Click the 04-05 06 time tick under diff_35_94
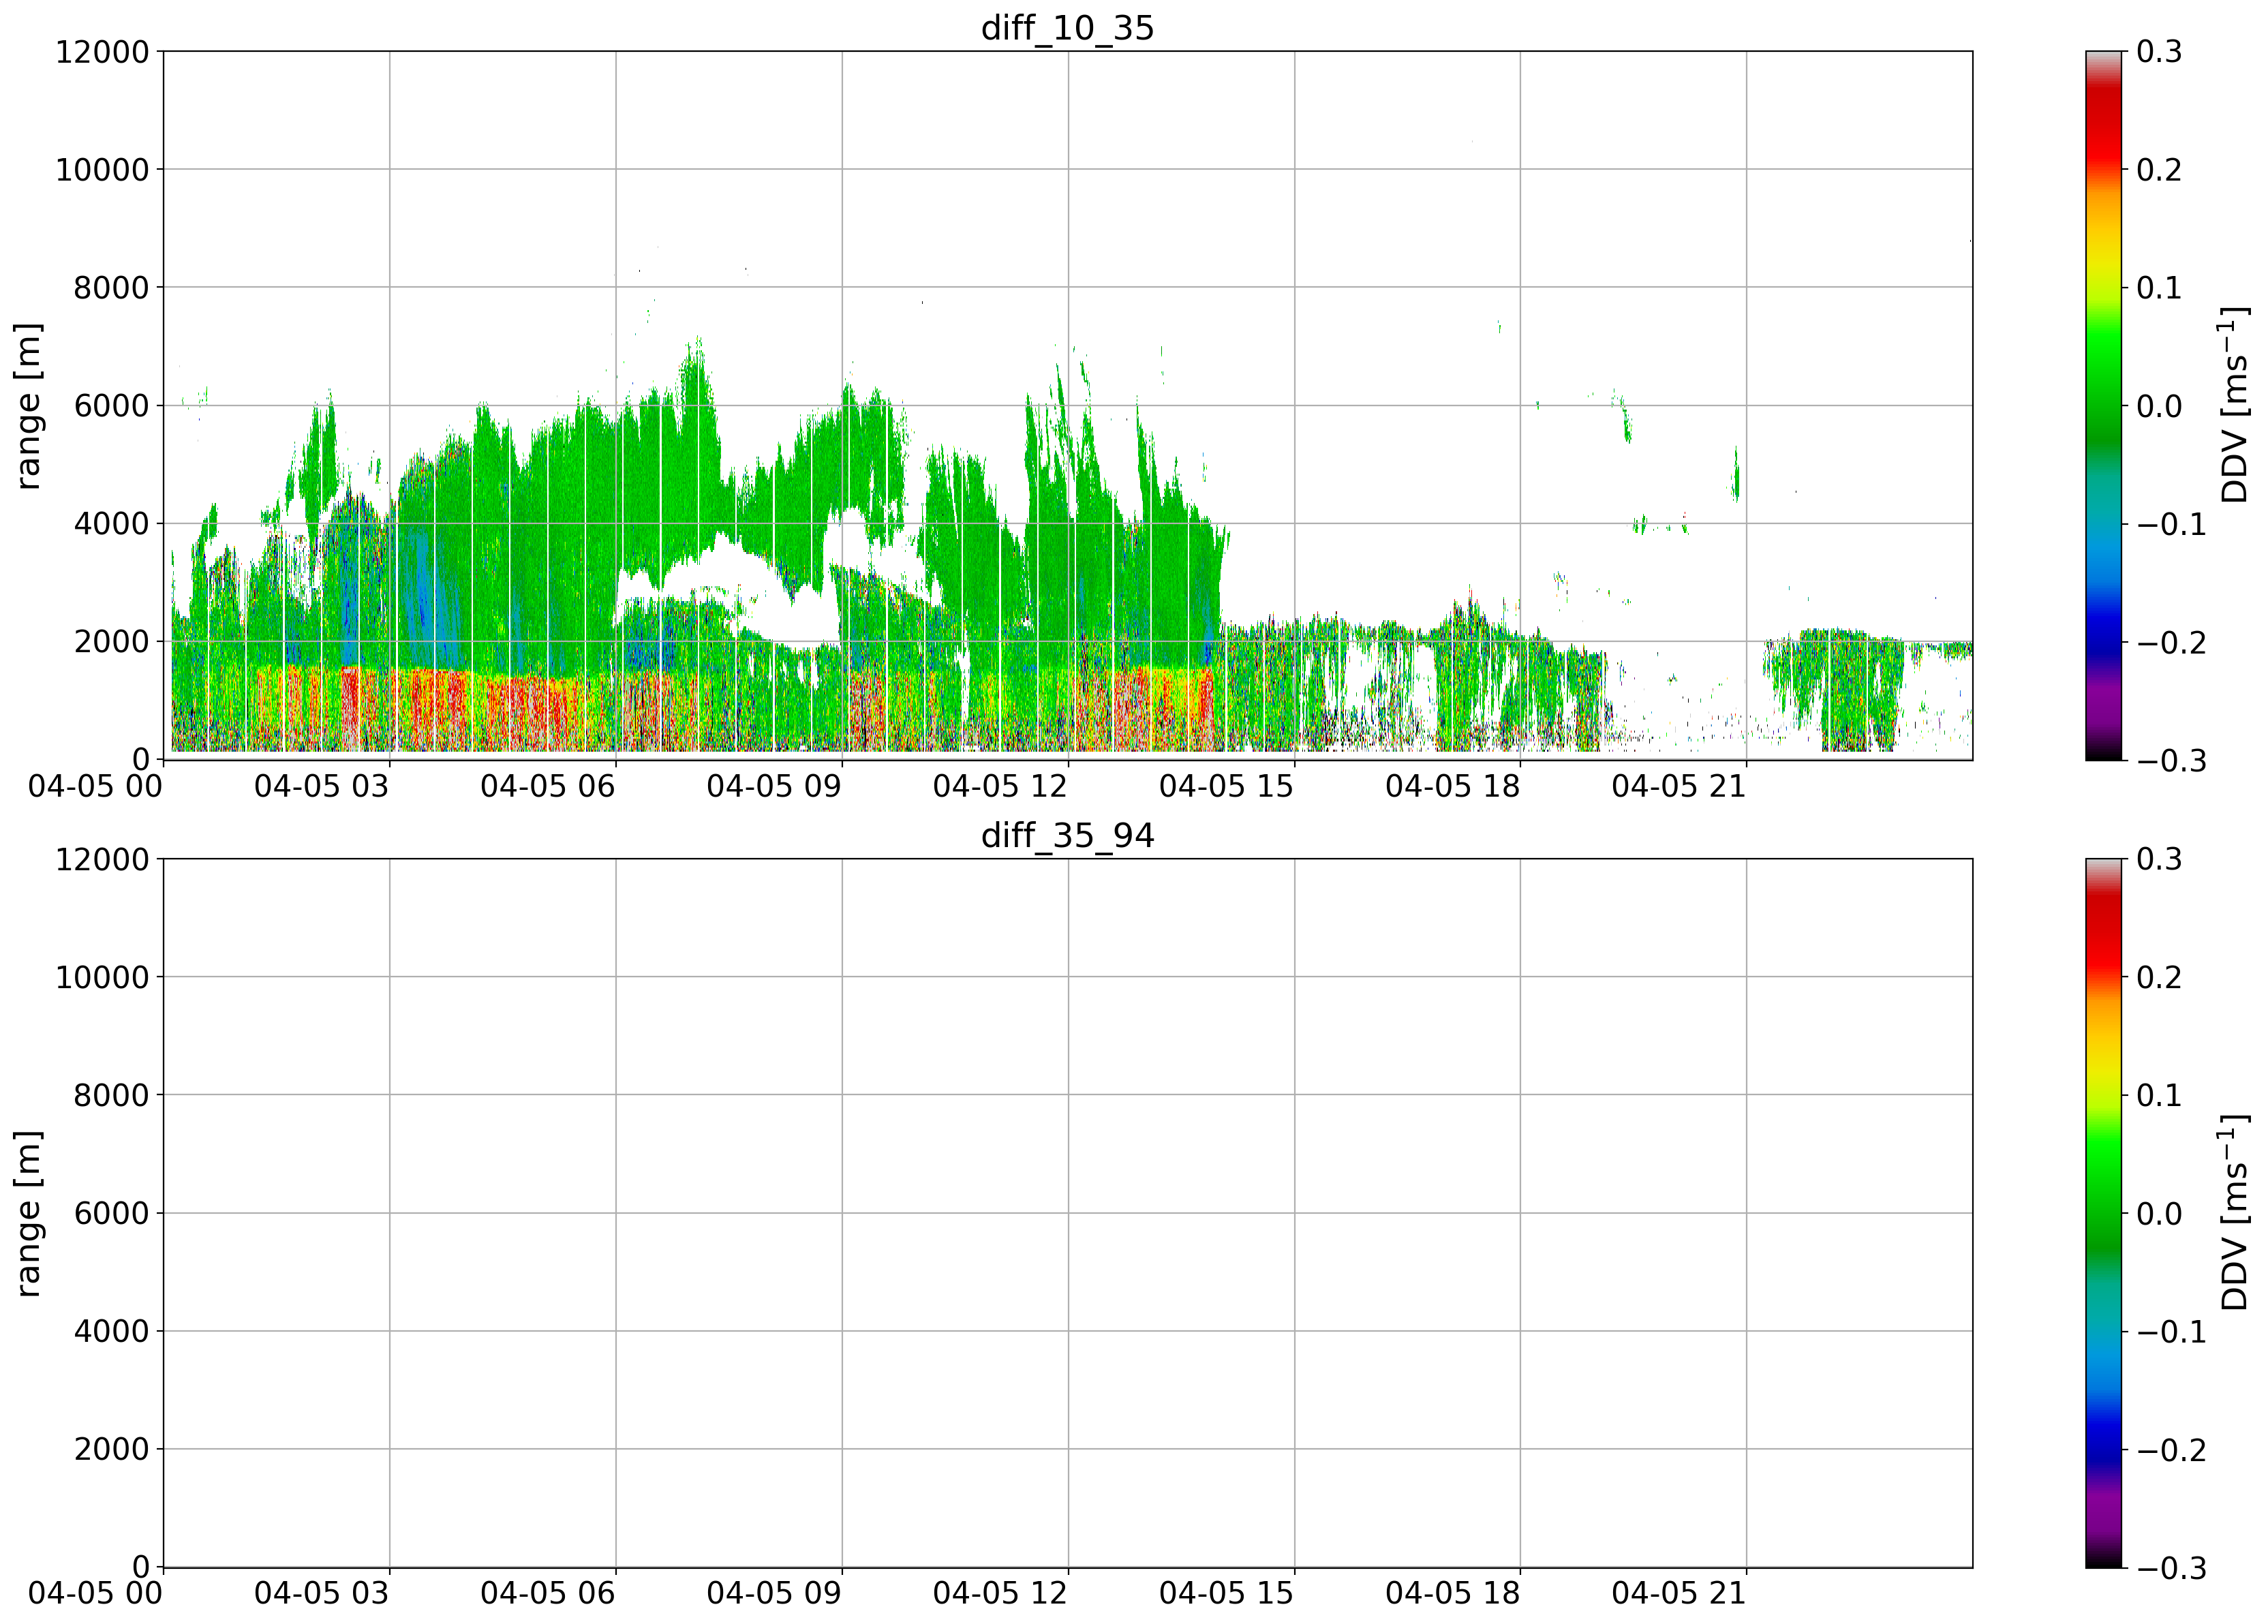 tap(547, 1593)
